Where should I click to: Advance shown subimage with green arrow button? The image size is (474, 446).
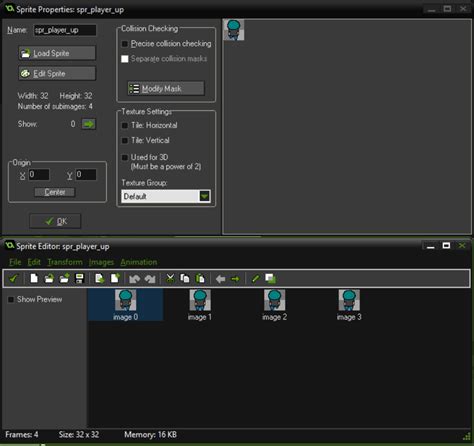pyautogui.click(x=89, y=124)
